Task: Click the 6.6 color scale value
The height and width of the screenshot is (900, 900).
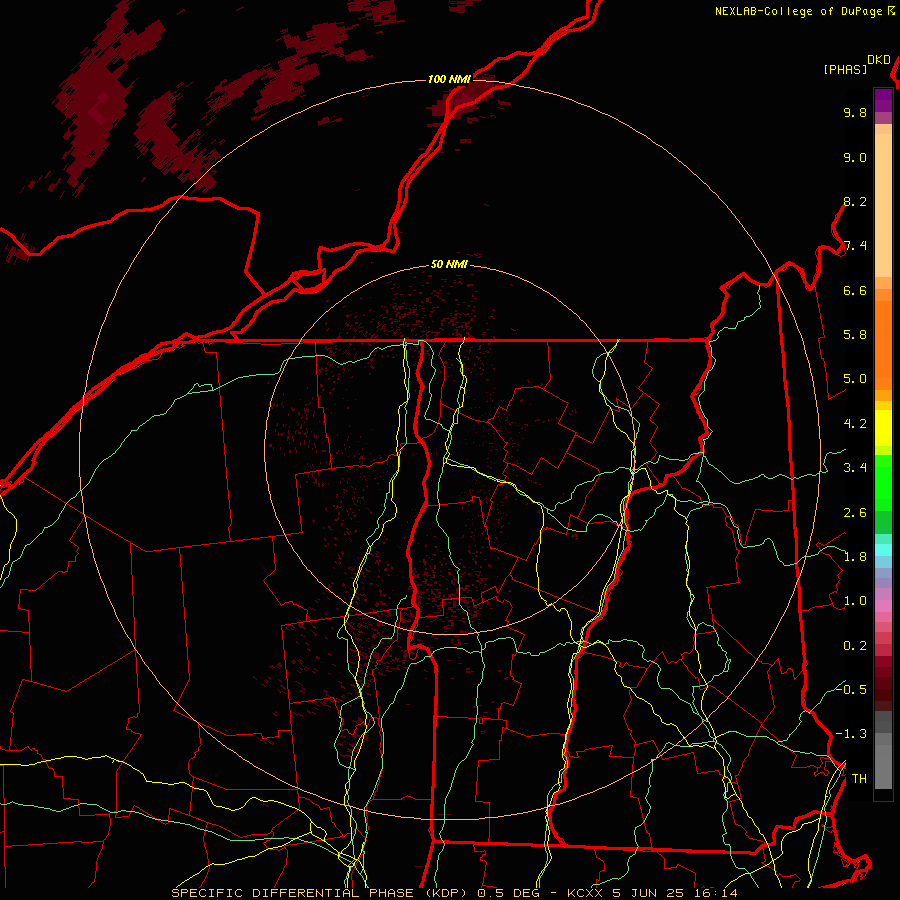Action: click(x=855, y=290)
